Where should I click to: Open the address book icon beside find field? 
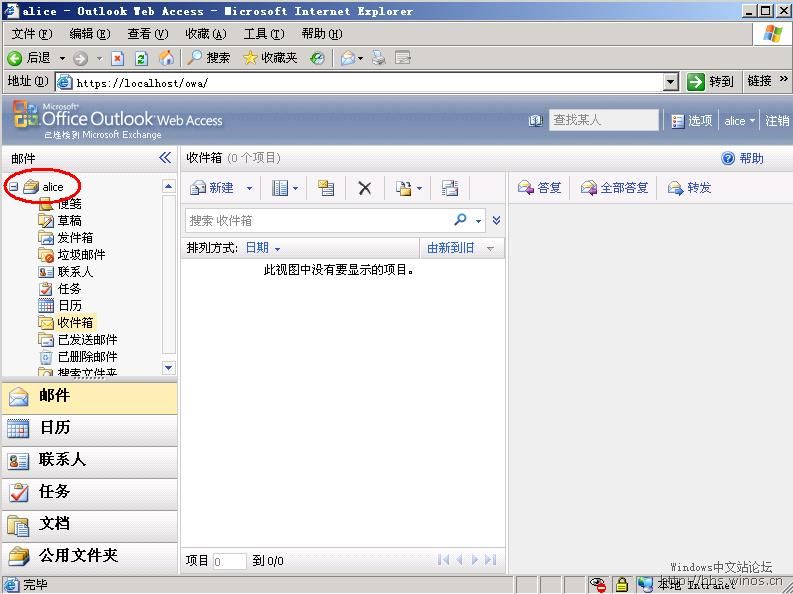[536, 120]
